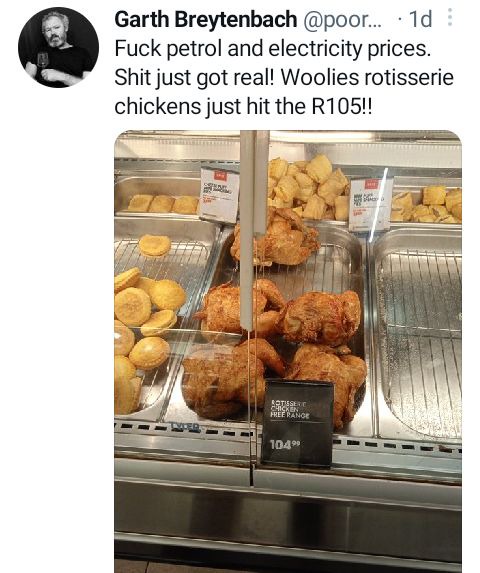Viewport: 480px width, 573px height.
Task: Open Garth Breytenbach's round profile picture
Action: (x=58, y=48)
